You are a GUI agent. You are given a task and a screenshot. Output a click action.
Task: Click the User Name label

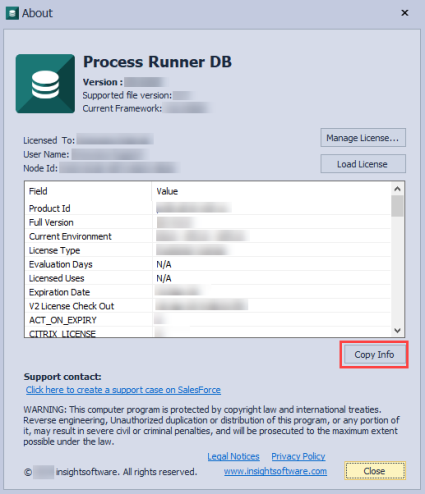tap(46, 155)
